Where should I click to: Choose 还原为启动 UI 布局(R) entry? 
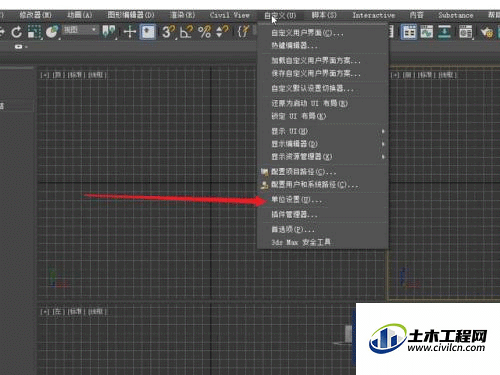pyautogui.click(x=323, y=103)
